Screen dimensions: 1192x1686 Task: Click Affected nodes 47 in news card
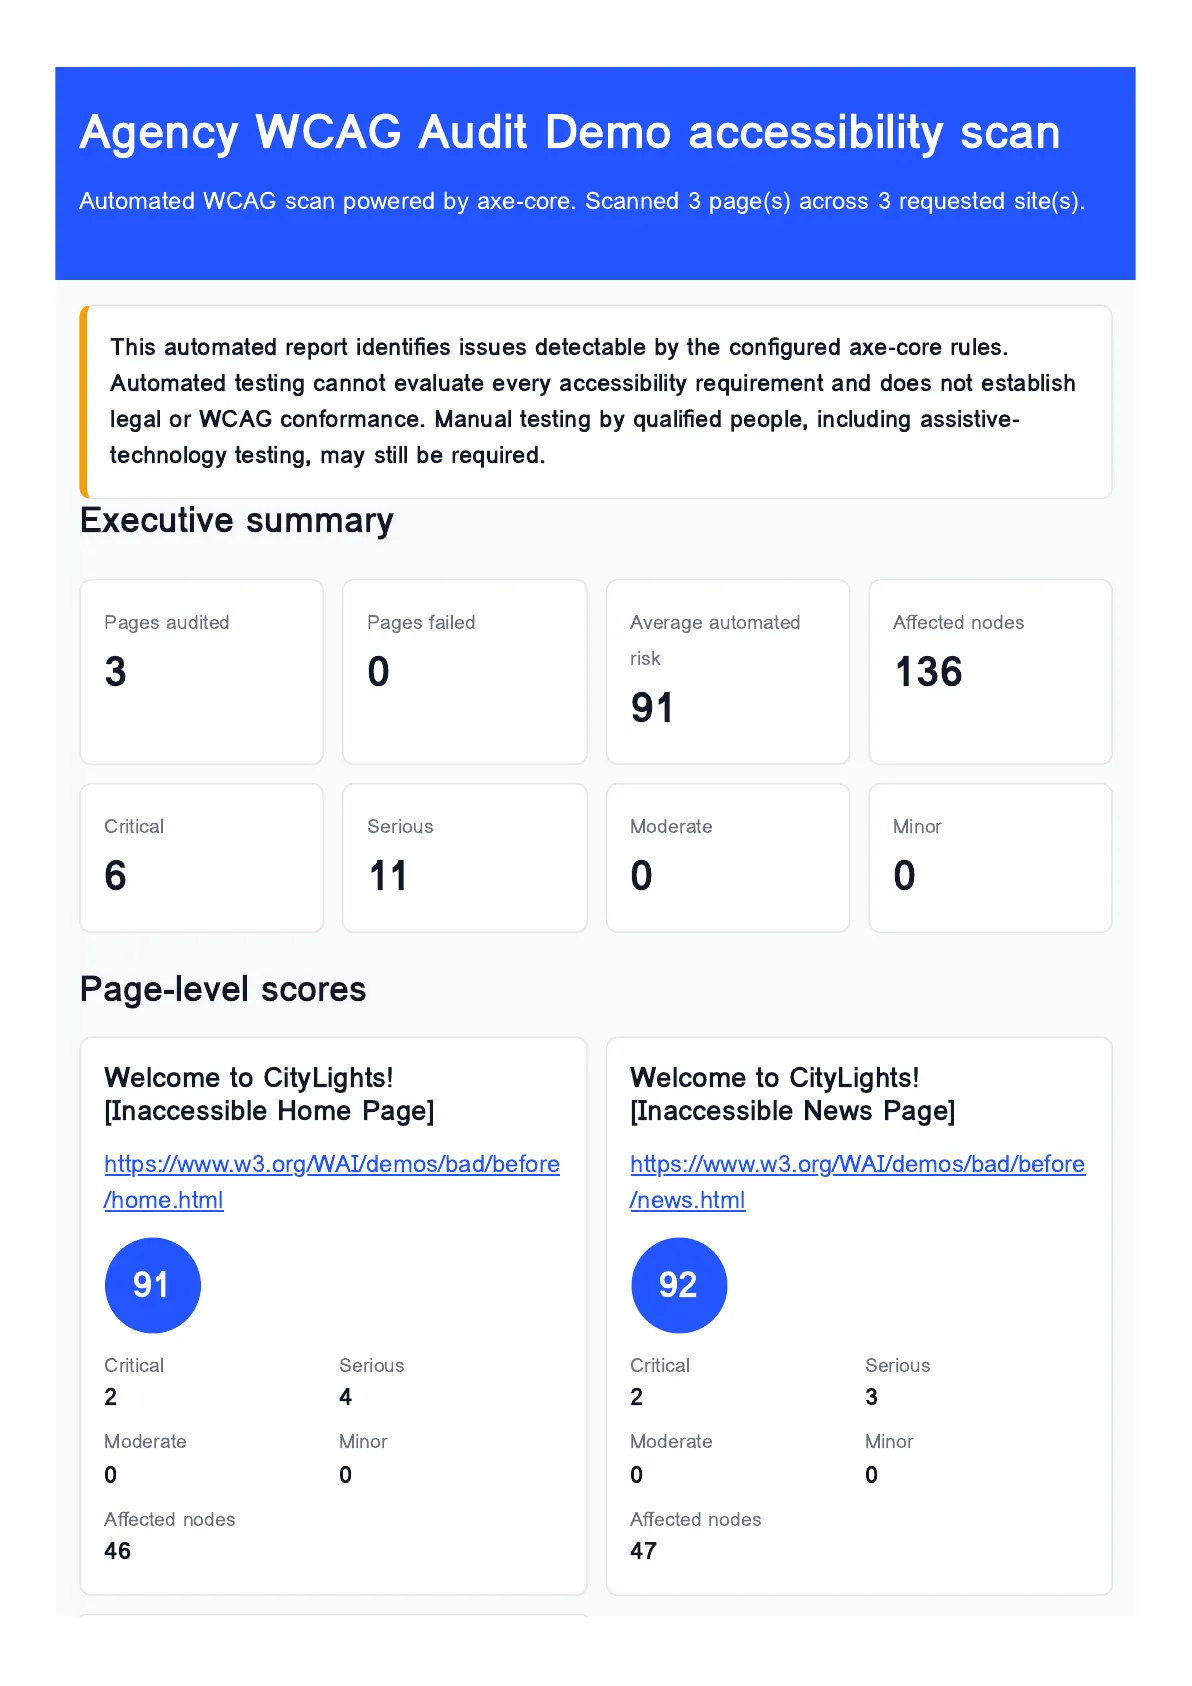point(696,1535)
